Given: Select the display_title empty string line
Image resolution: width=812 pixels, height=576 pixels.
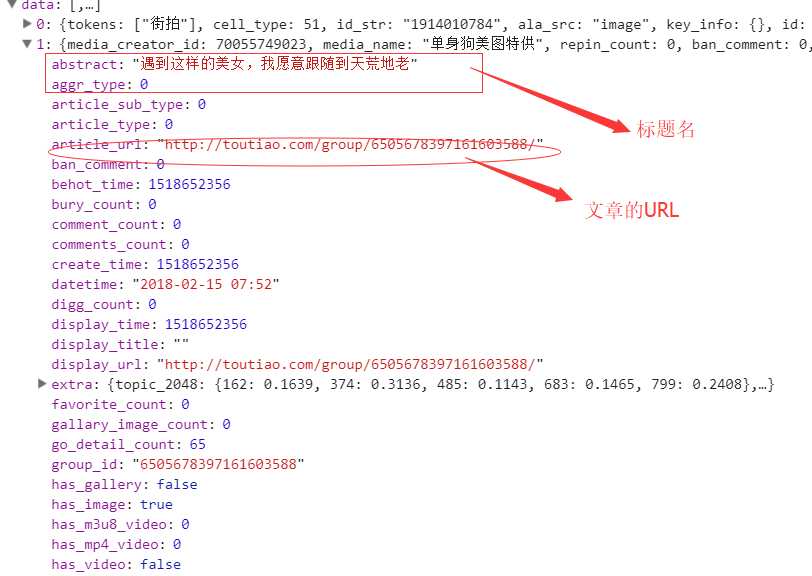Looking at the screenshot, I should coord(120,344).
